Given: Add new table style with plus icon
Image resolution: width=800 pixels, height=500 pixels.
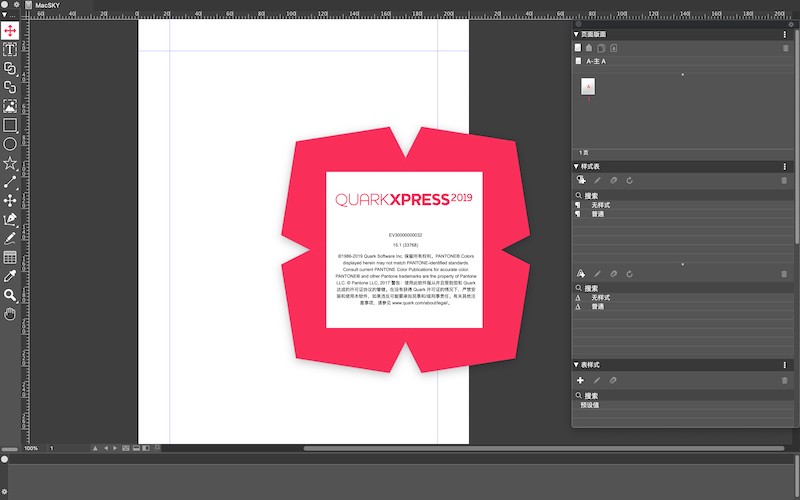Looking at the screenshot, I should 580,380.
